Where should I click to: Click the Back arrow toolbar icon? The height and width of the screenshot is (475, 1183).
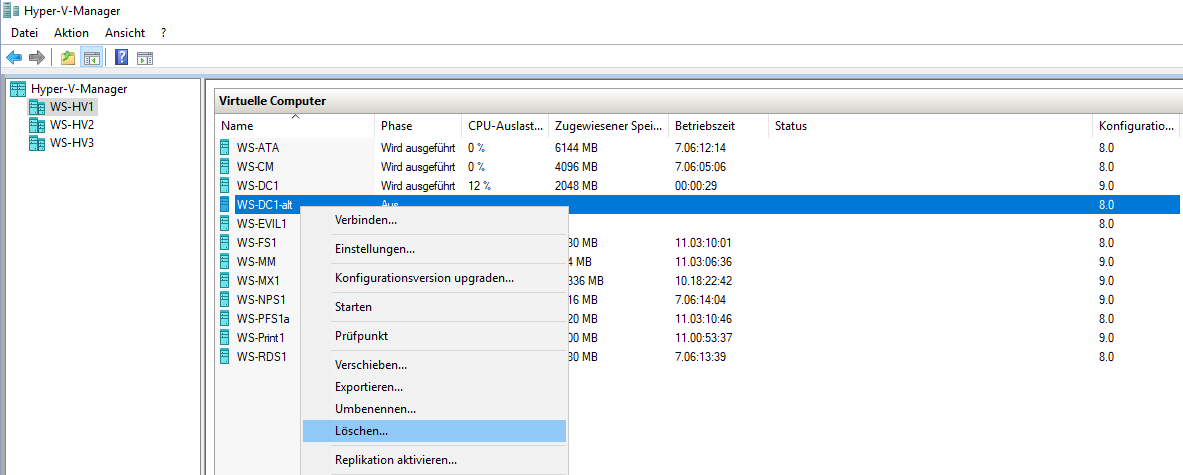(14, 57)
